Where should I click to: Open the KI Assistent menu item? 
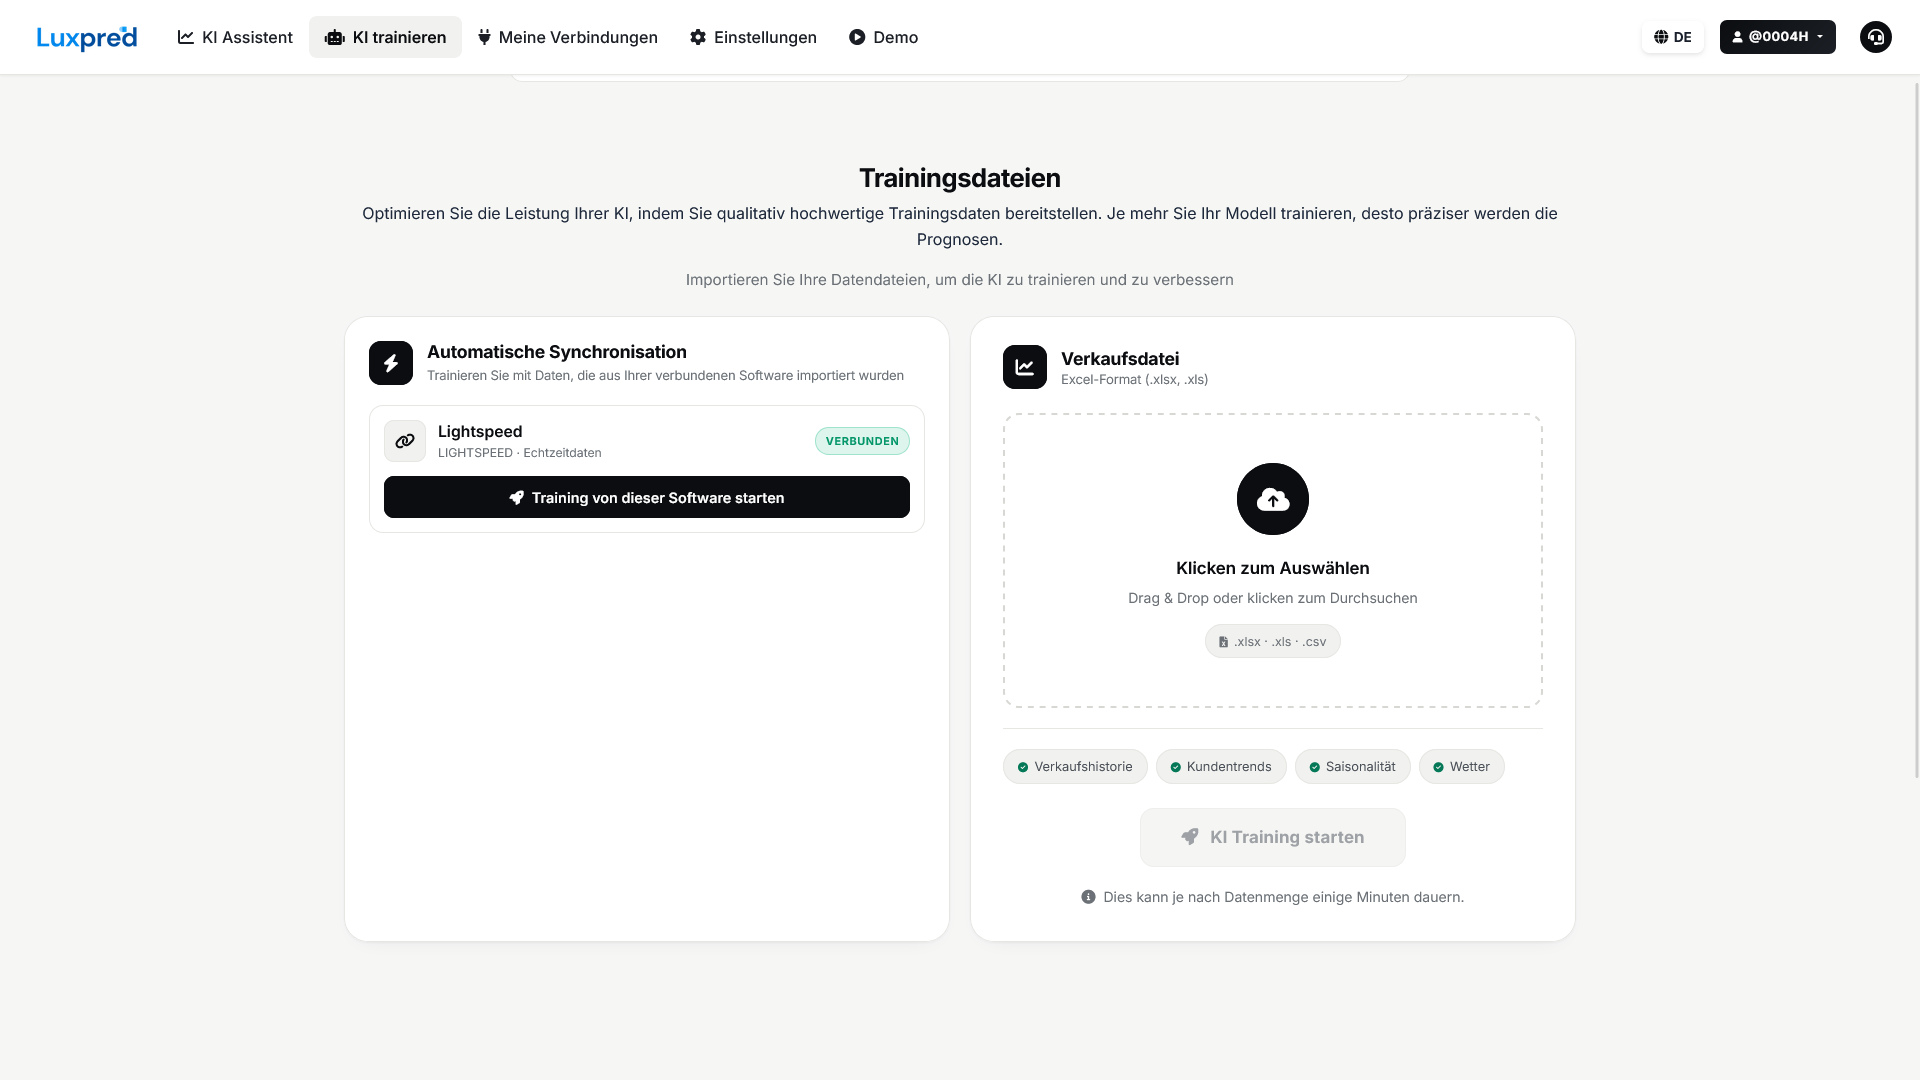235,37
